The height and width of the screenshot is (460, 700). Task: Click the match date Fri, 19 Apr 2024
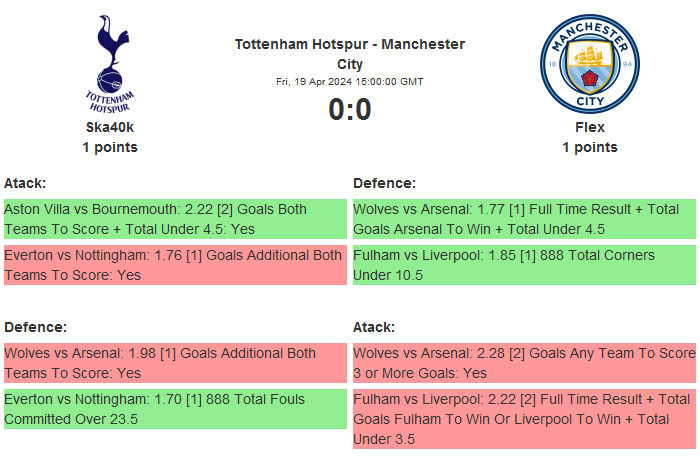pos(350,82)
